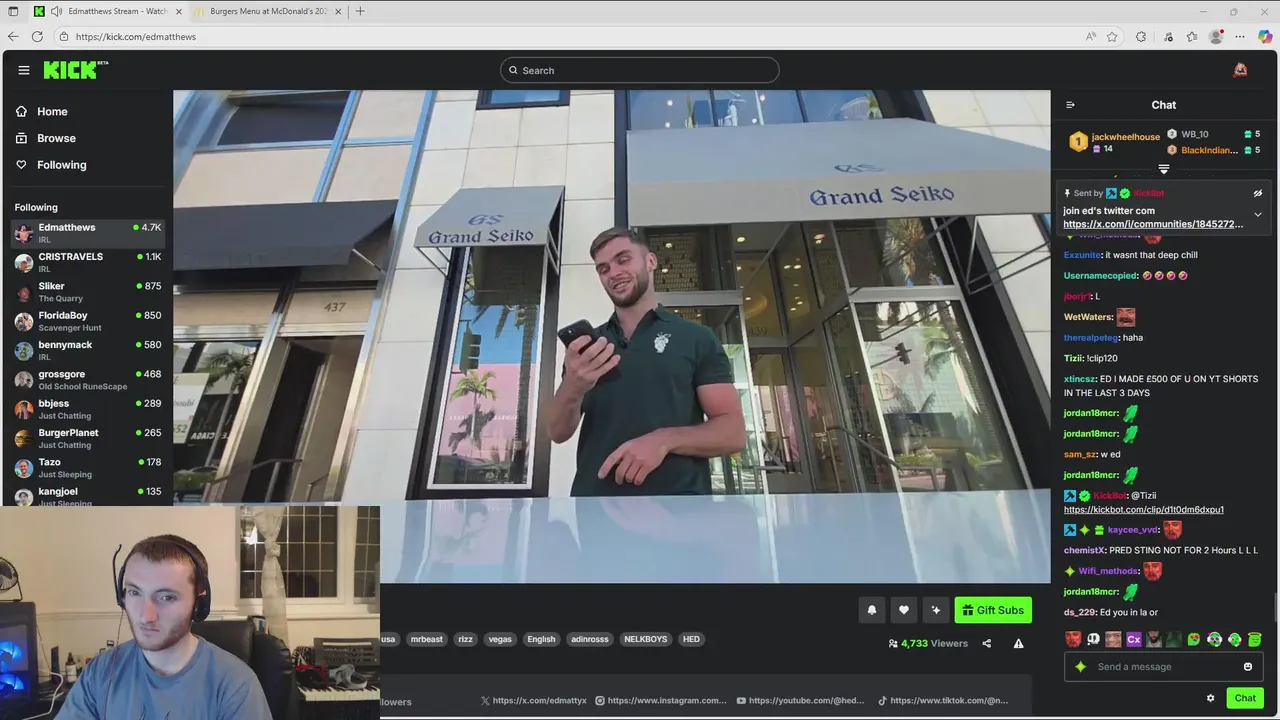Toggle the heart follow button
The image size is (1280, 720).
(904, 610)
